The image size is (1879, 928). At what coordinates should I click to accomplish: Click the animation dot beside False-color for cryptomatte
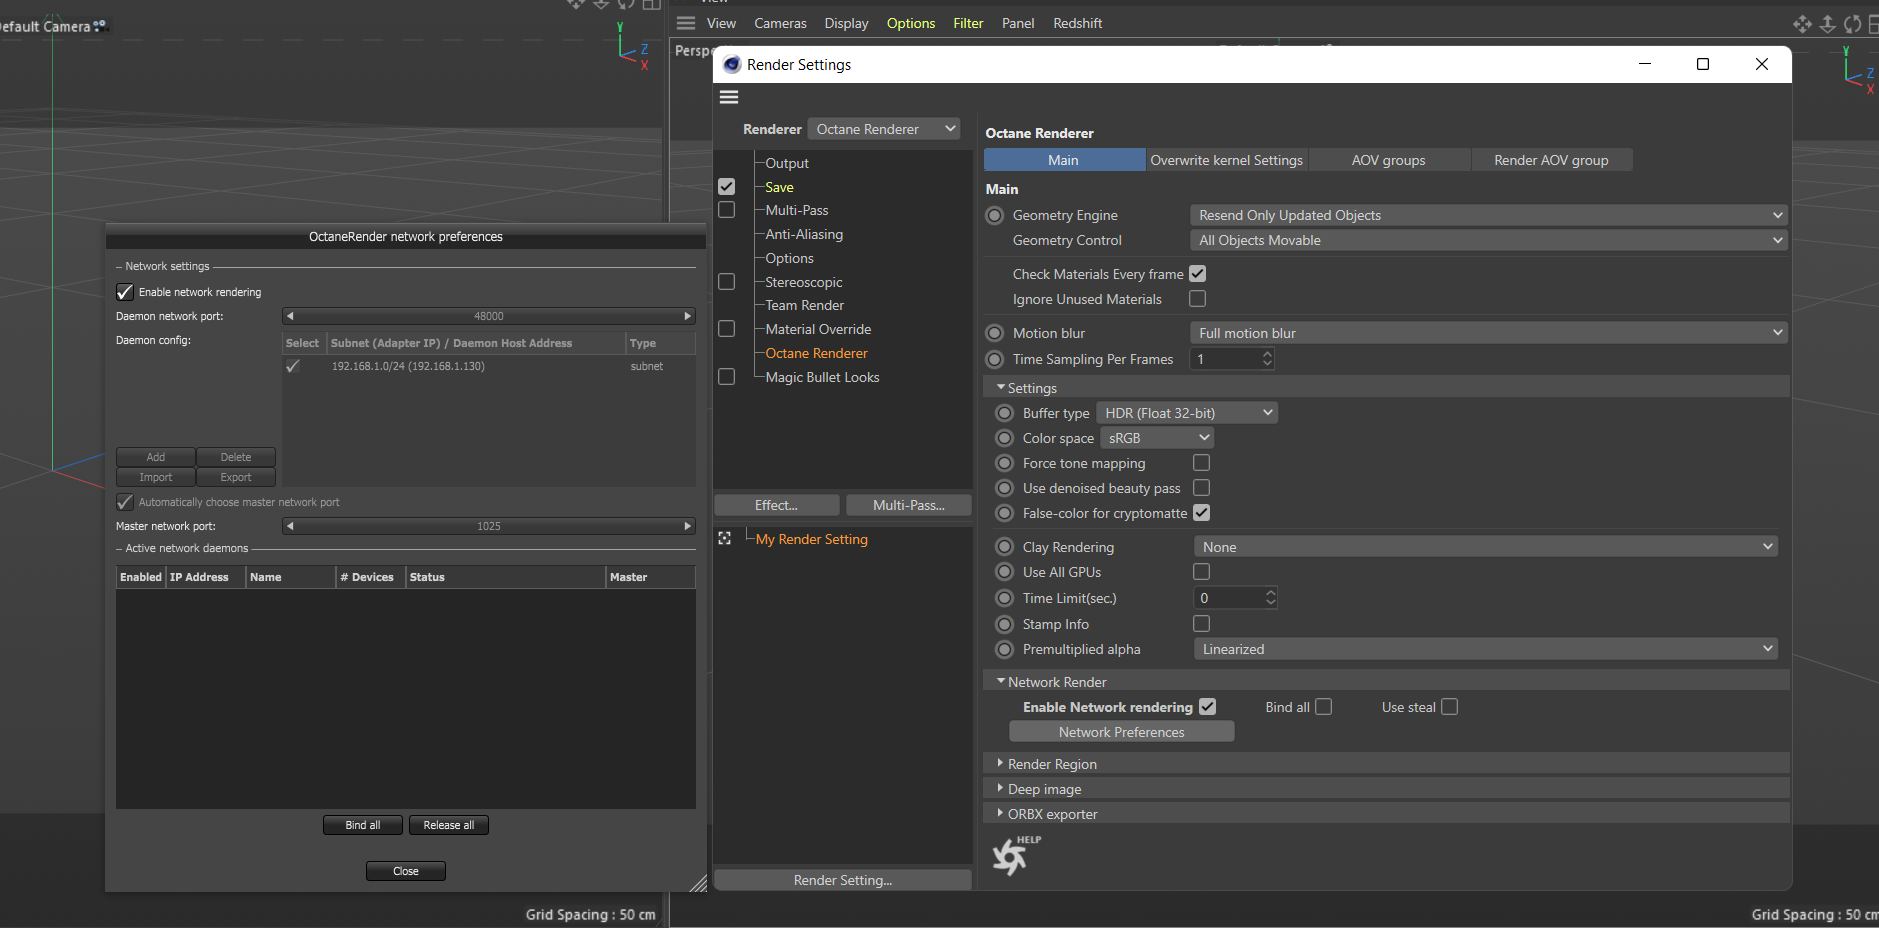[x=1005, y=513]
